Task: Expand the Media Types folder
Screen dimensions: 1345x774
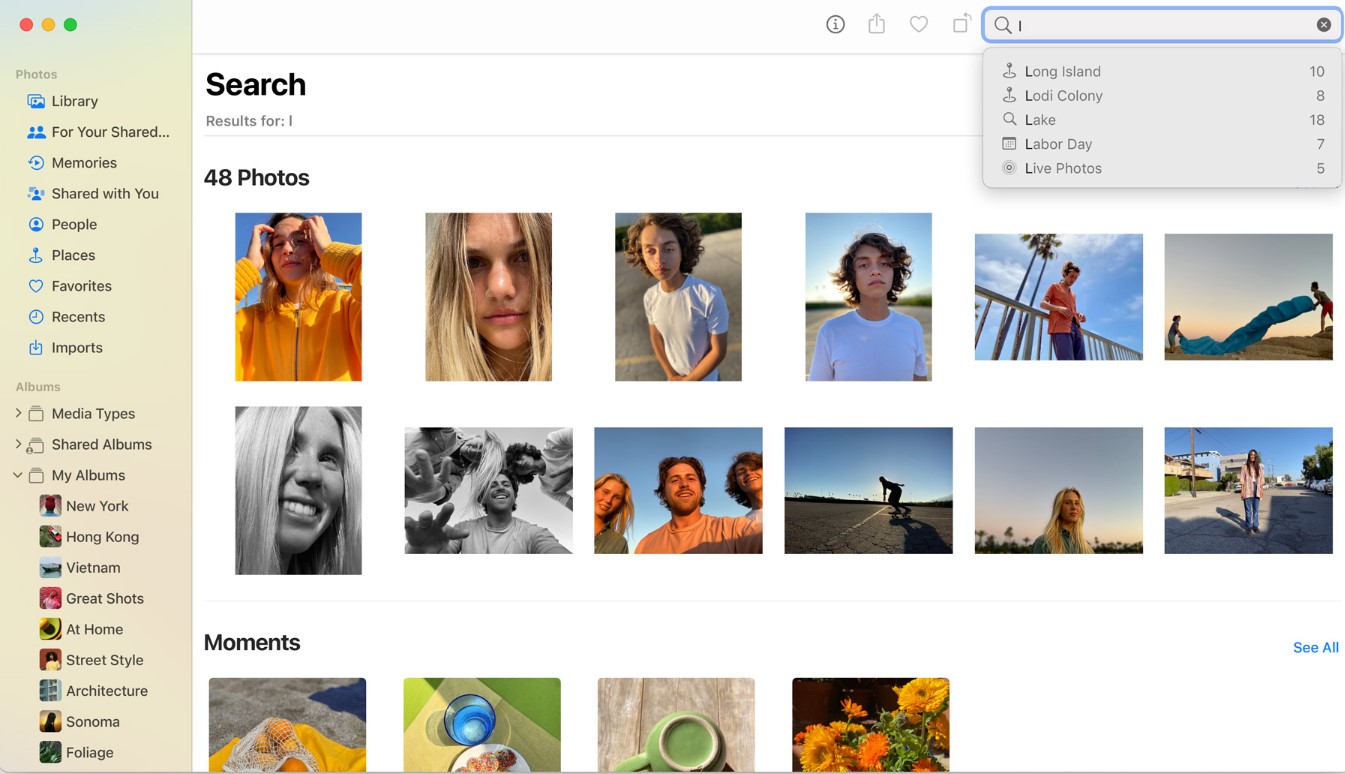Action: click(x=18, y=413)
